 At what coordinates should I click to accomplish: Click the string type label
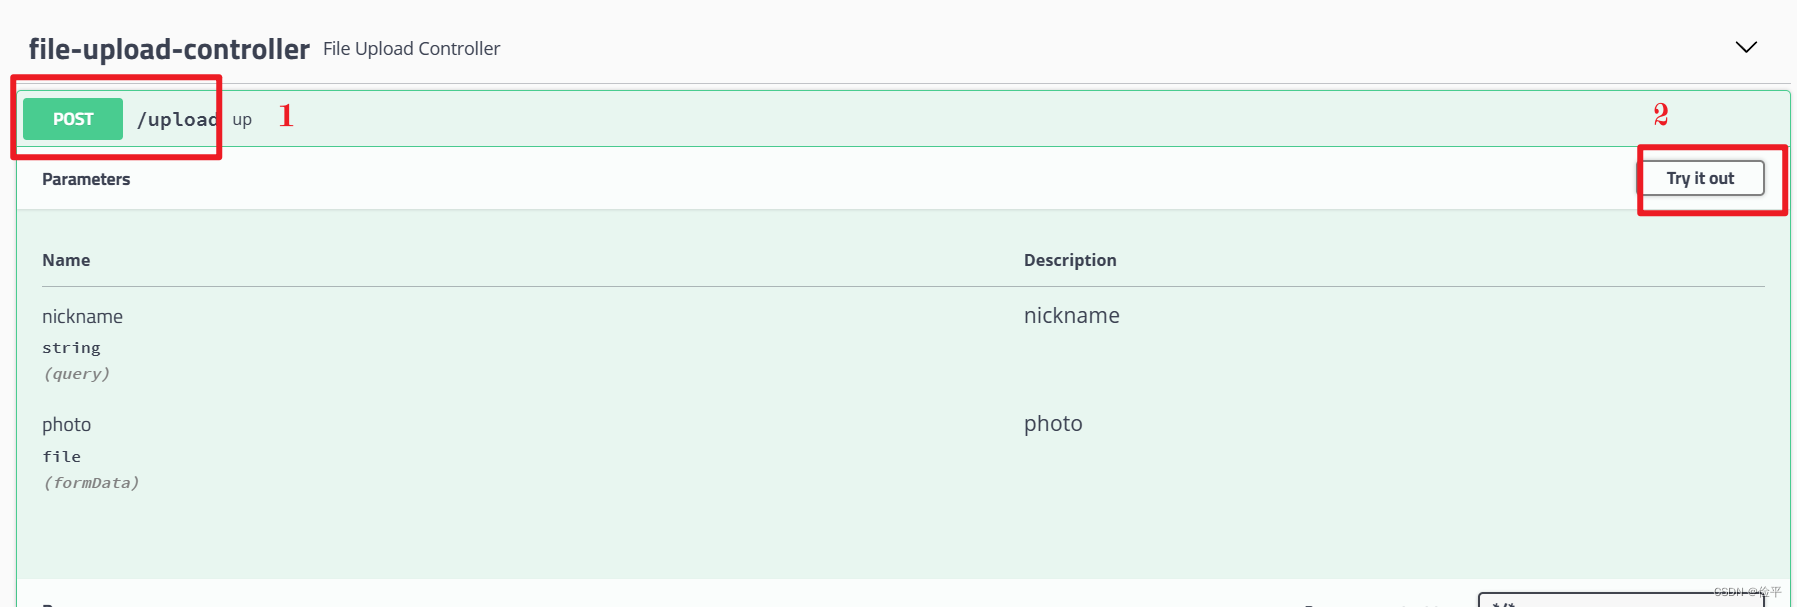coord(71,348)
